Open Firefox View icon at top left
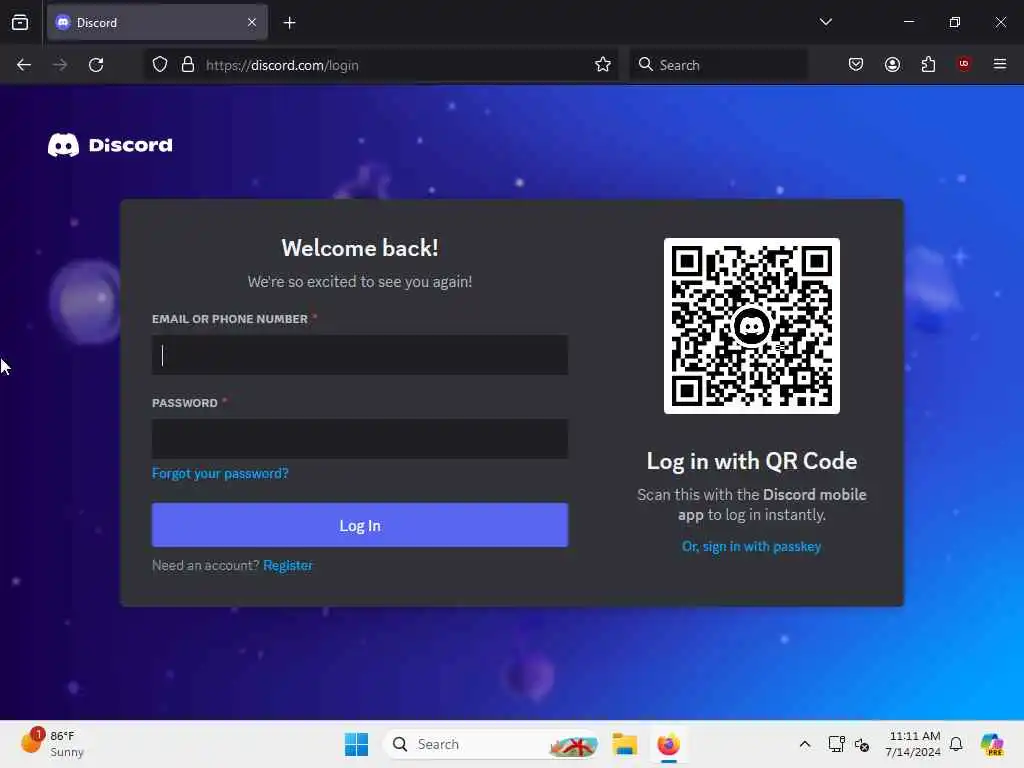Image resolution: width=1024 pixels, height=768 pixels. [20, 23]
